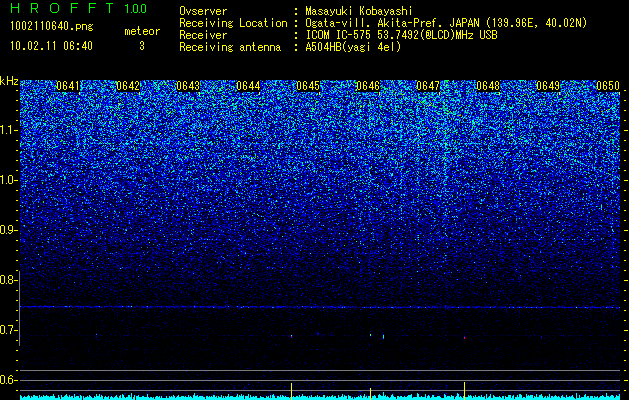
Task: Select the filename 1002110640.png
Action: click(52, 26)
